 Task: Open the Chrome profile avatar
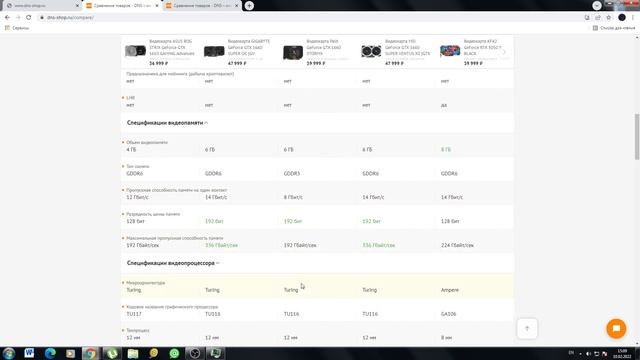(x=622, y=18)
